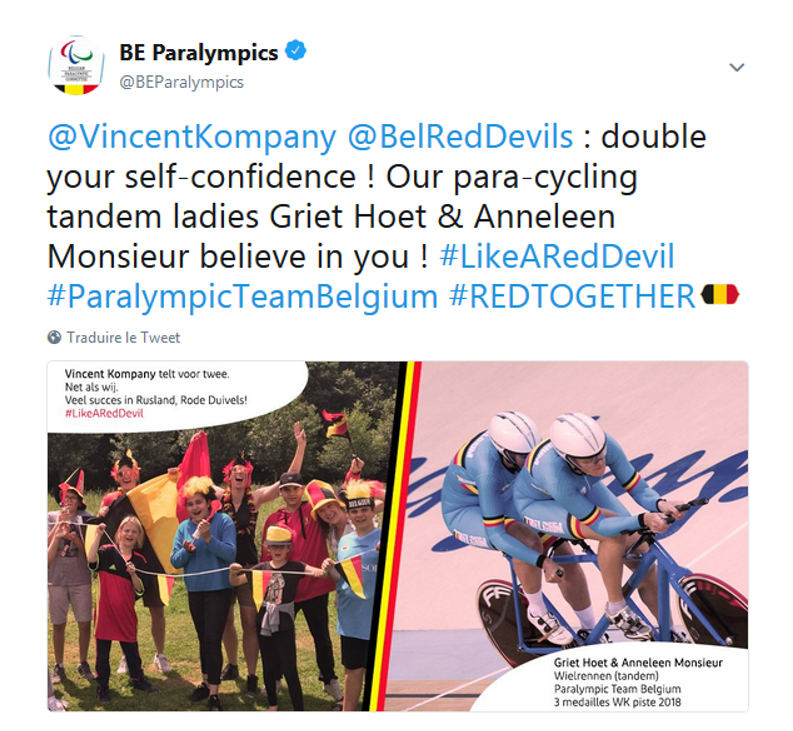Viewport: 793px width, 731px height.
Task: Click the blue verified badge icon
Action: tap(296, 51)
